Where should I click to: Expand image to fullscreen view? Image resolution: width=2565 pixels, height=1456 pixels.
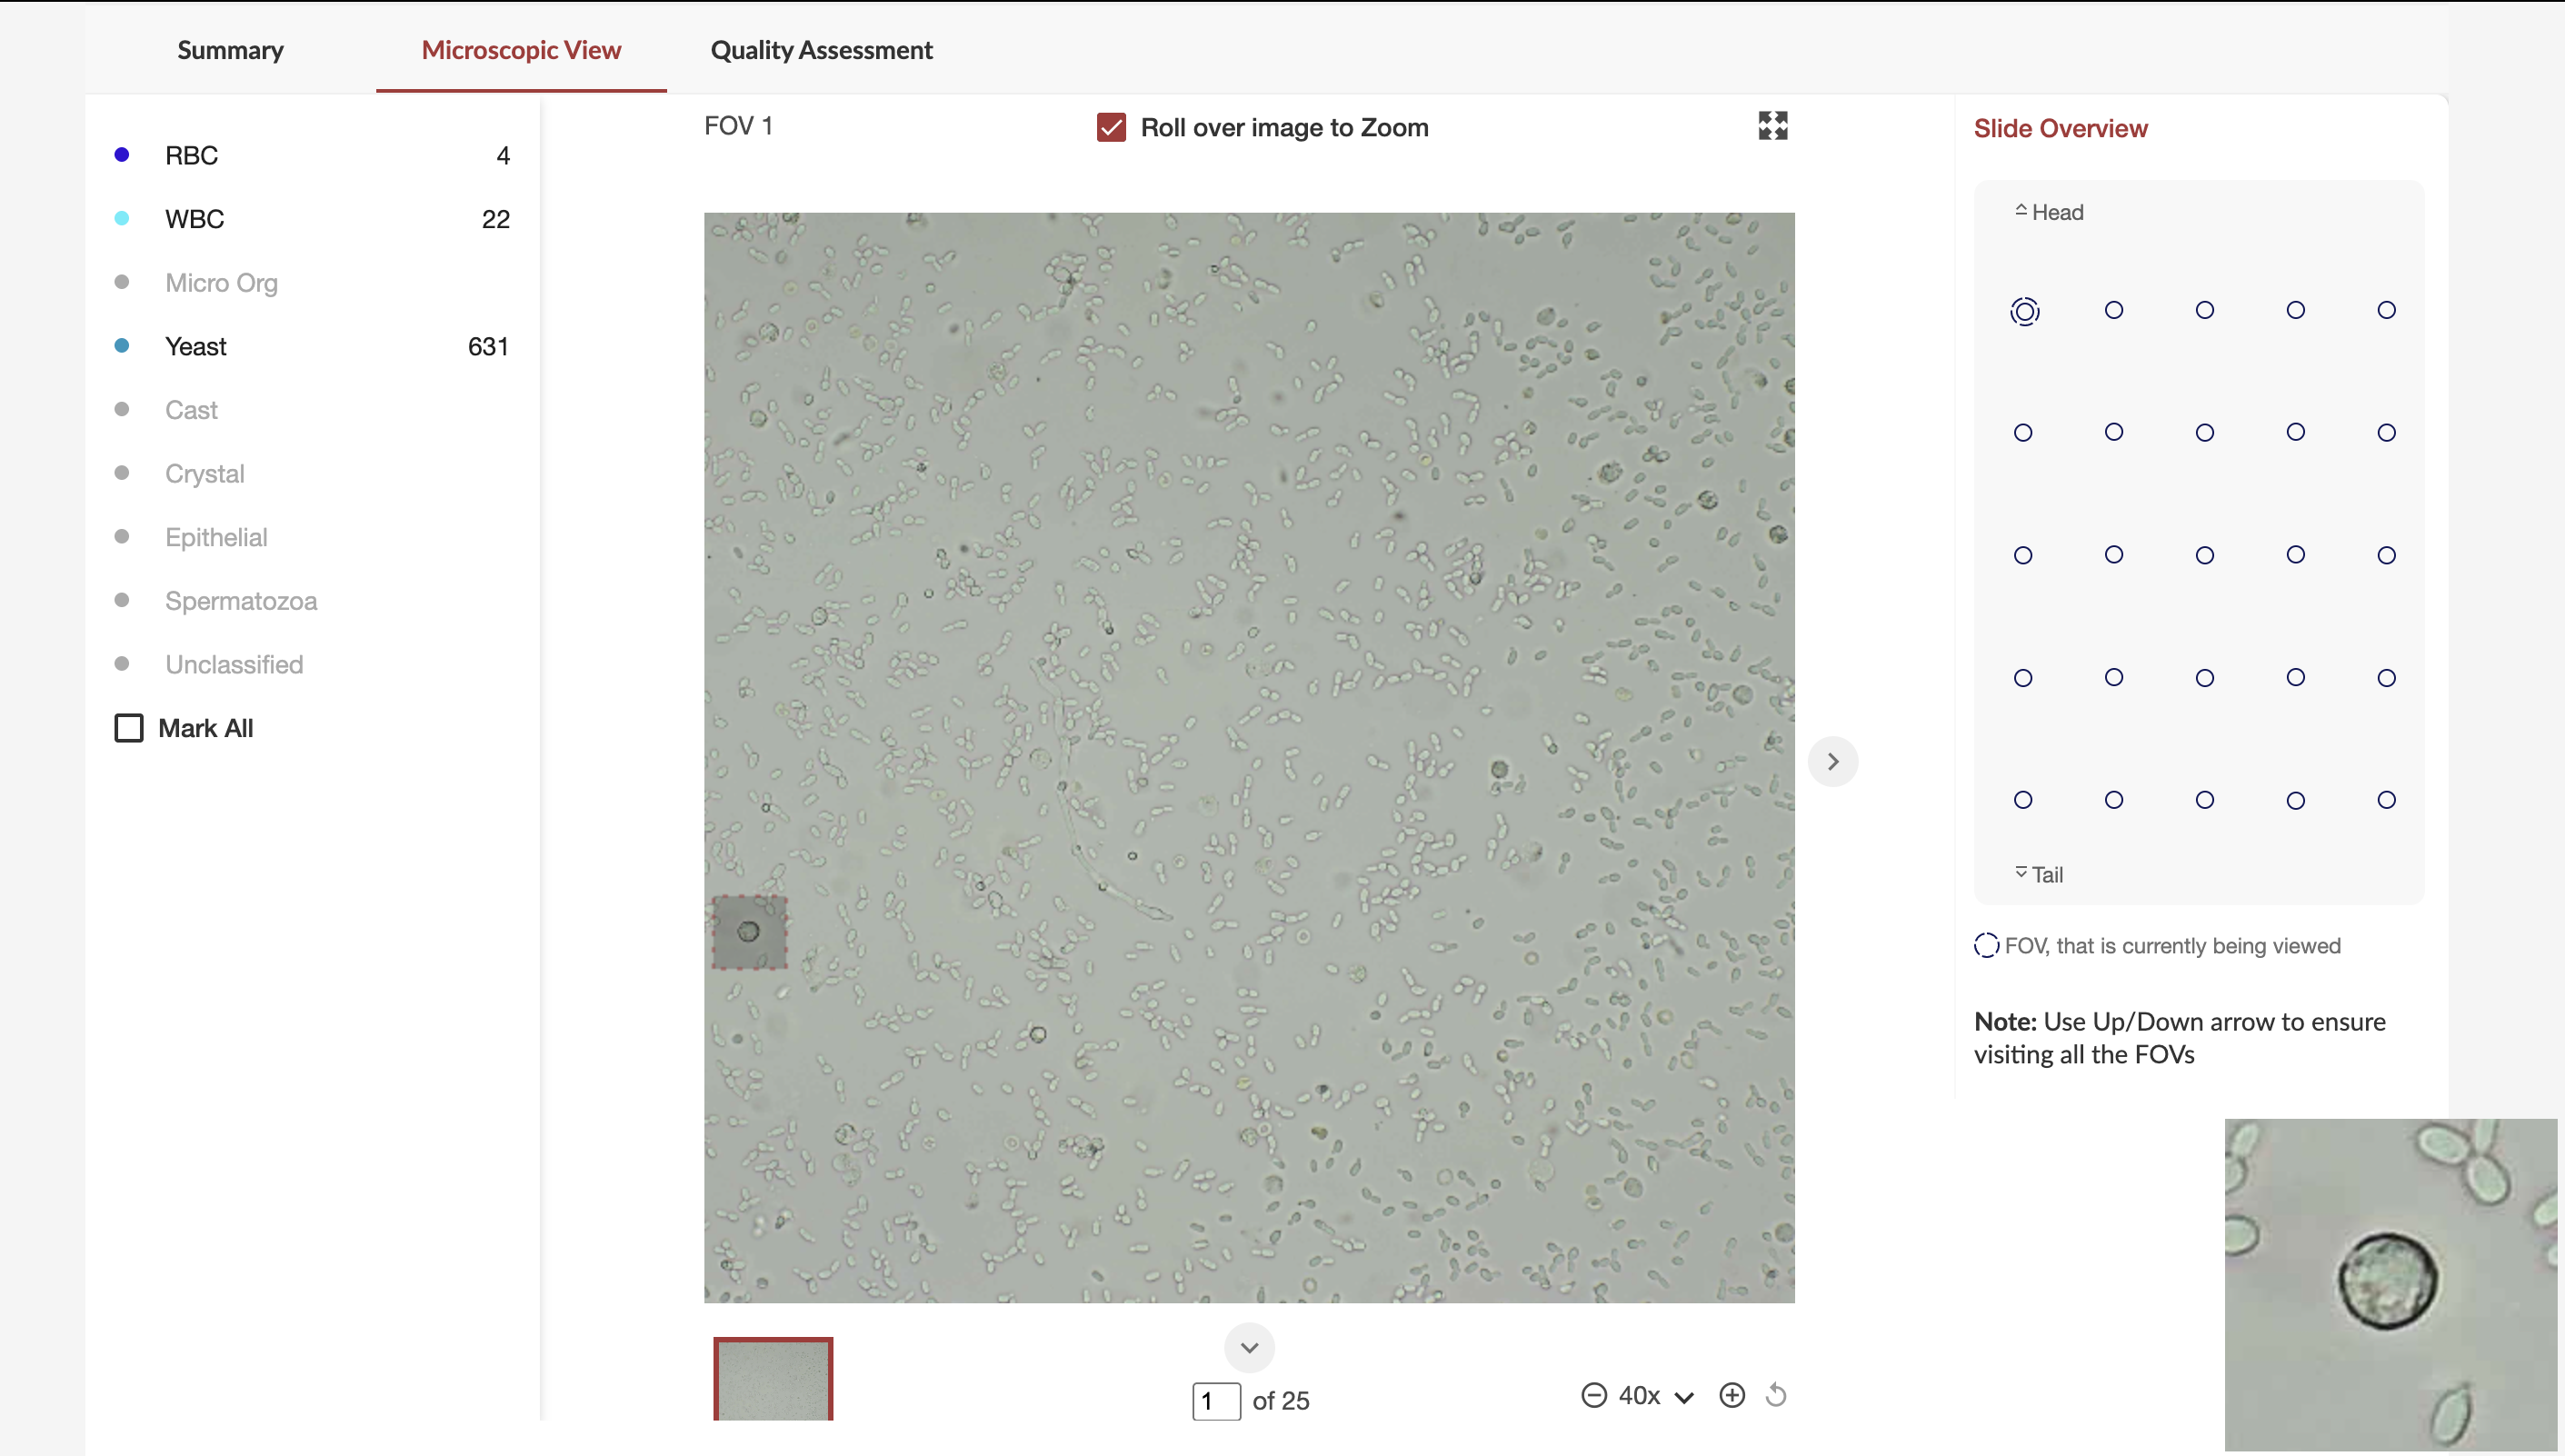(x=1772, y=125)
